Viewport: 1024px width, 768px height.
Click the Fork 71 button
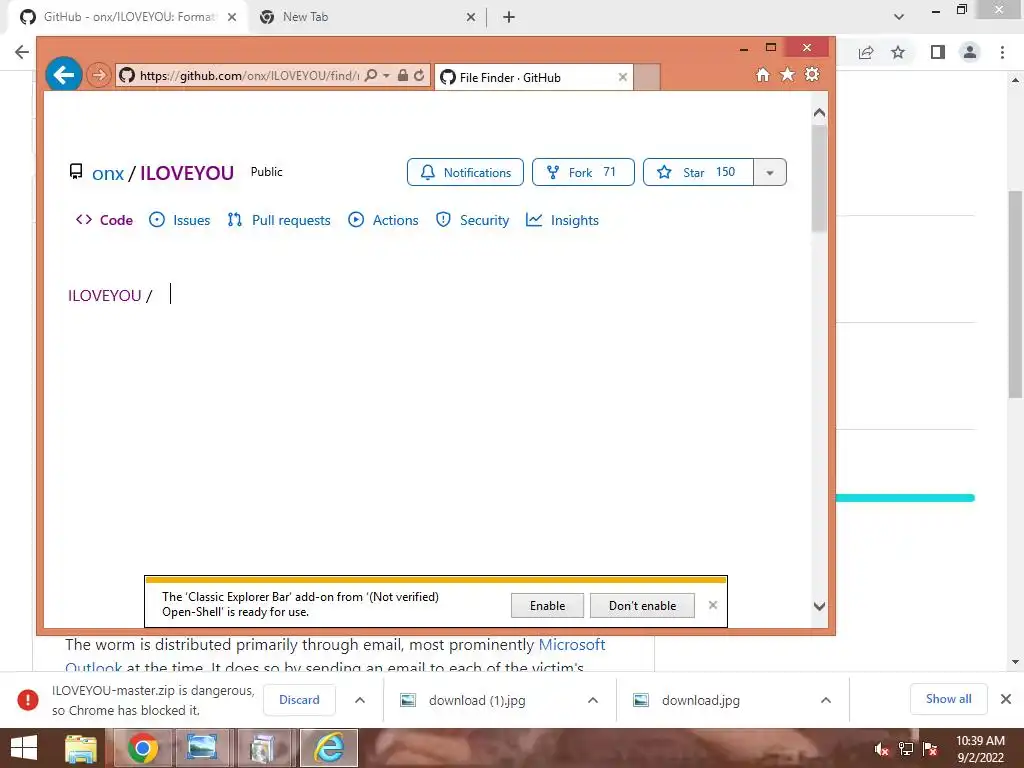[583, 172]
